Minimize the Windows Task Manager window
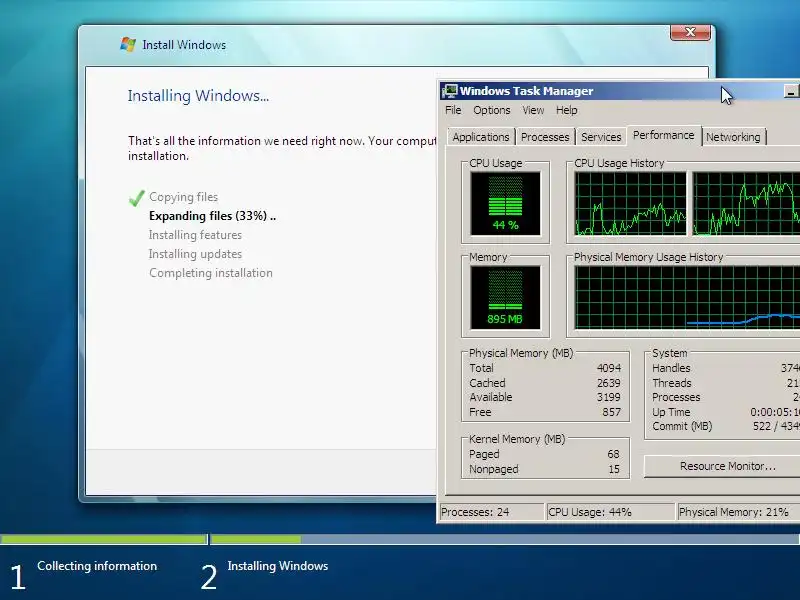Image resolution: width=800 pixels, height=600 pixels. point(790,92)
